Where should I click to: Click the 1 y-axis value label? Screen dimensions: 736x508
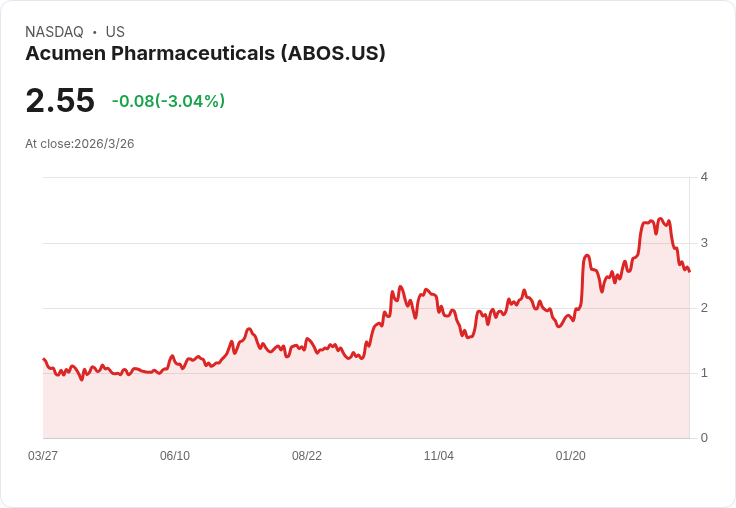point(704,373)
